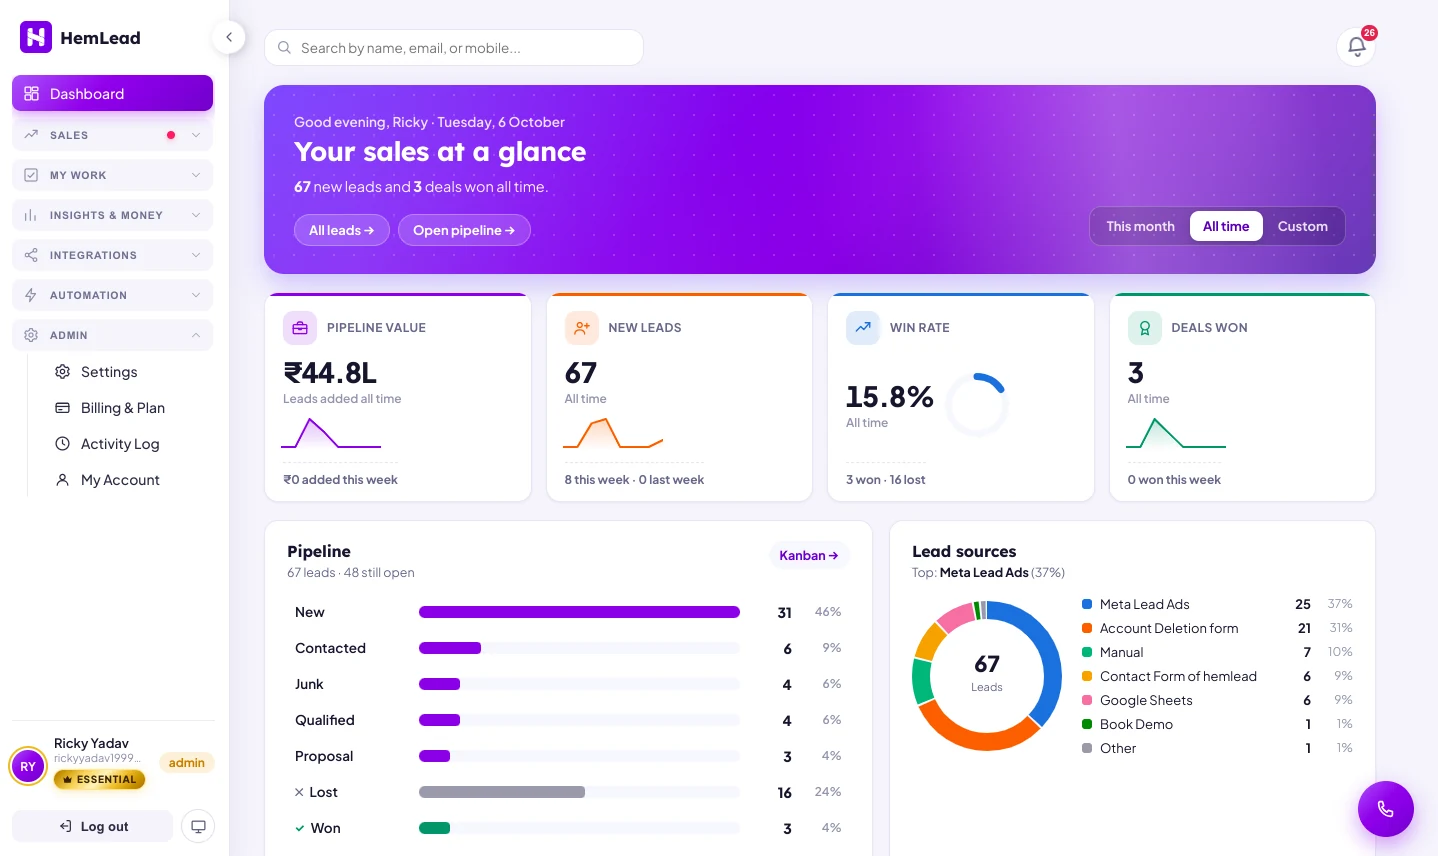Click the Settings gear icon in sidebar
The height and width of the screenshot is (856, 1438).
[62, 372]
